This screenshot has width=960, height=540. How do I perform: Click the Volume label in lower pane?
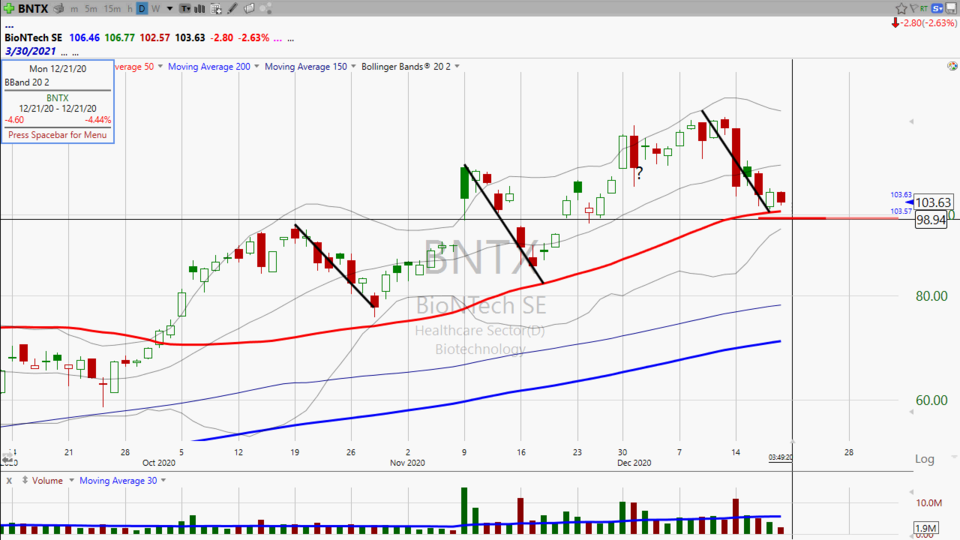click(47, 481)
